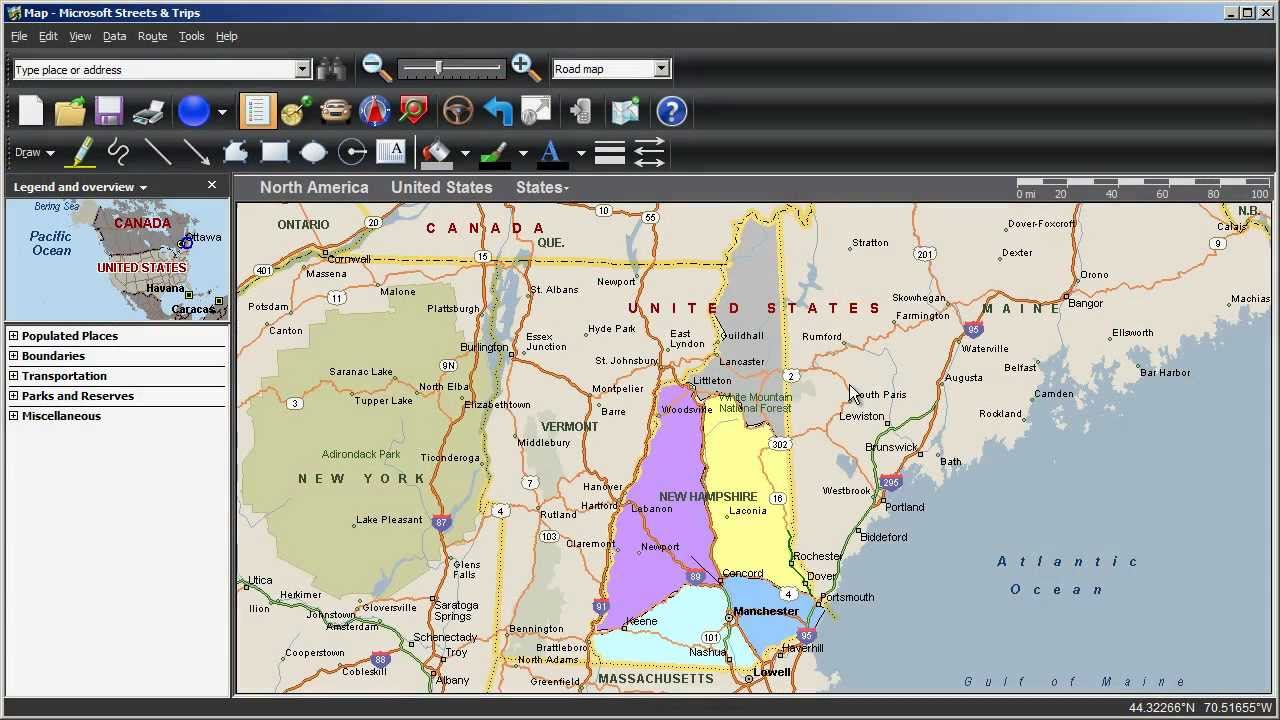Open the Line color dropdown arrow

tap(523, 154)
